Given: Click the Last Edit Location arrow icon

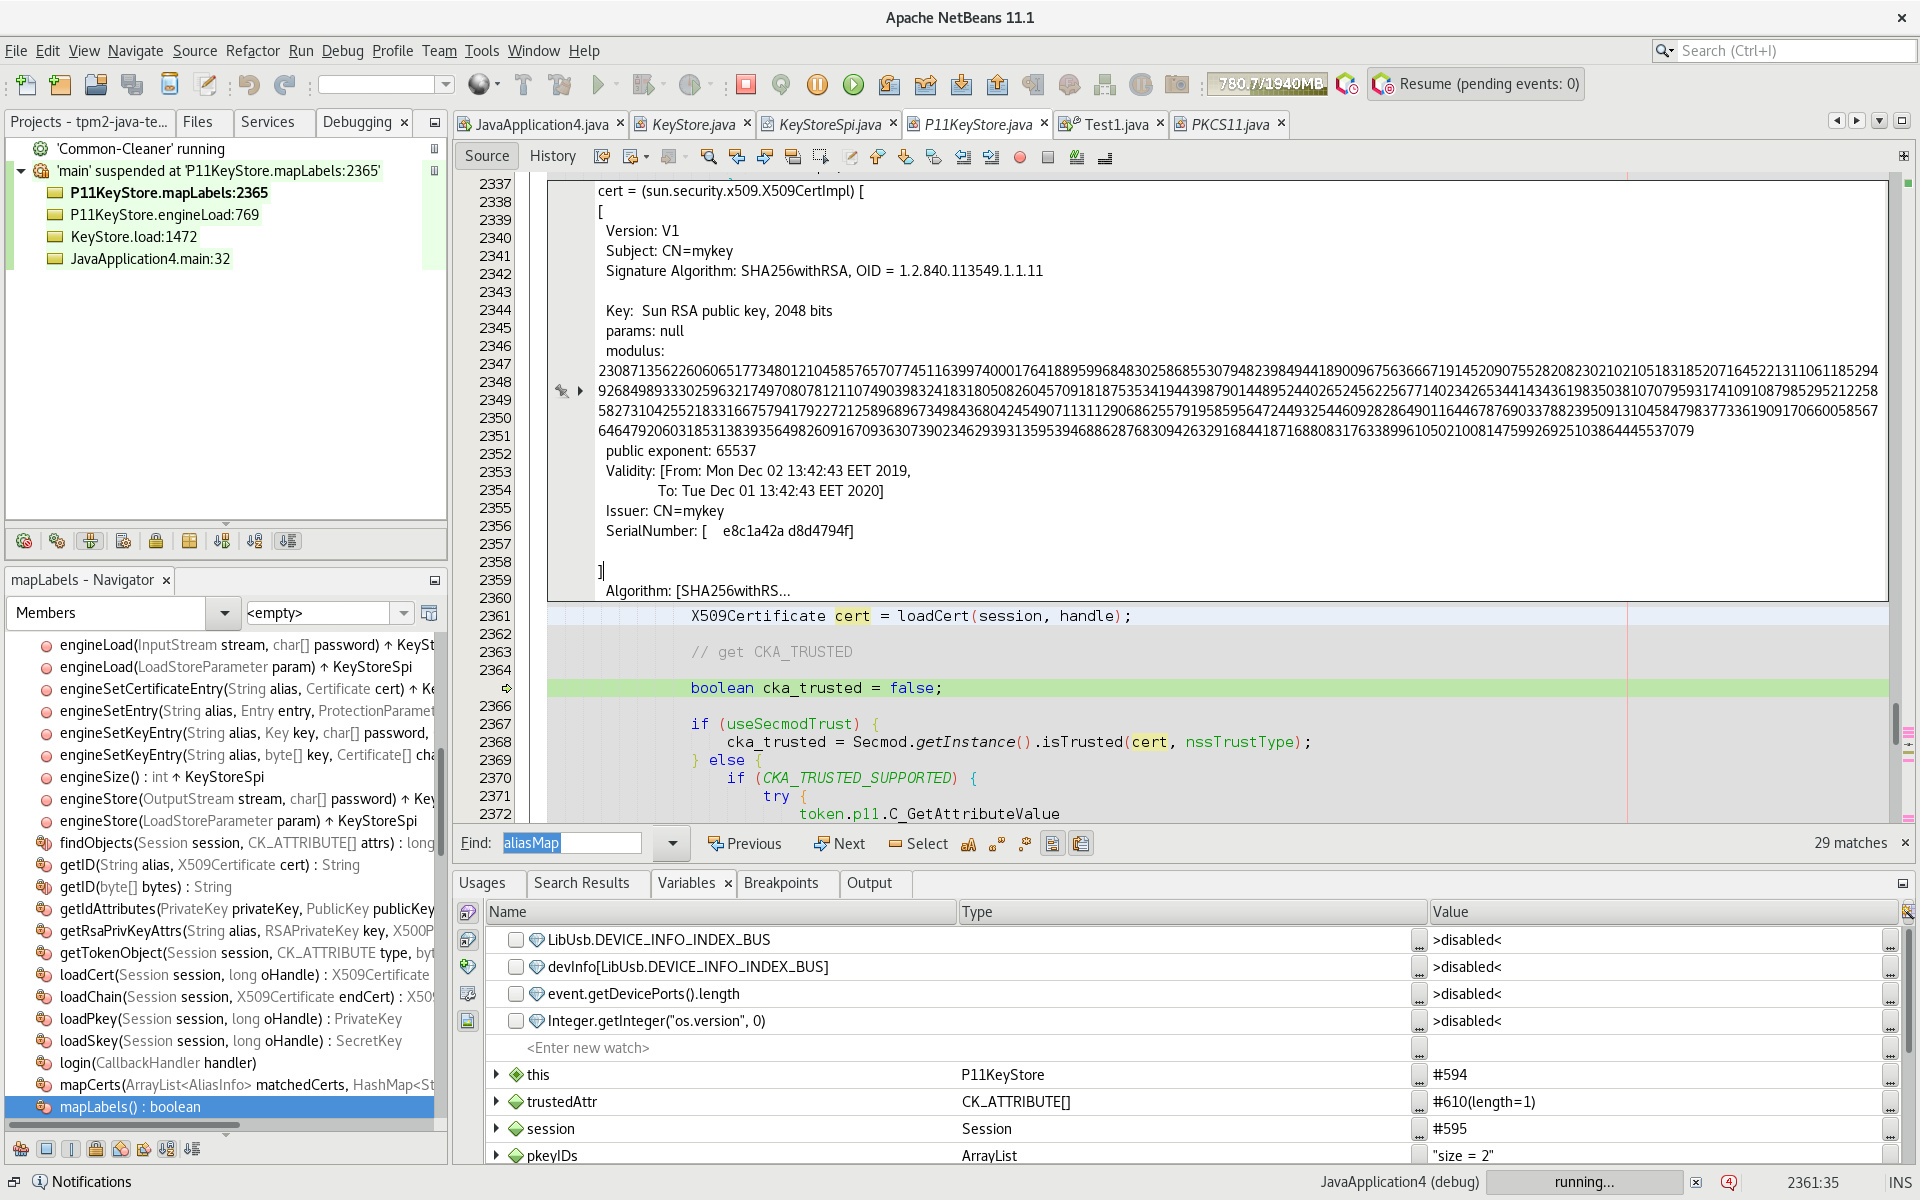Looking at the screenshot, I should (602, 157).
